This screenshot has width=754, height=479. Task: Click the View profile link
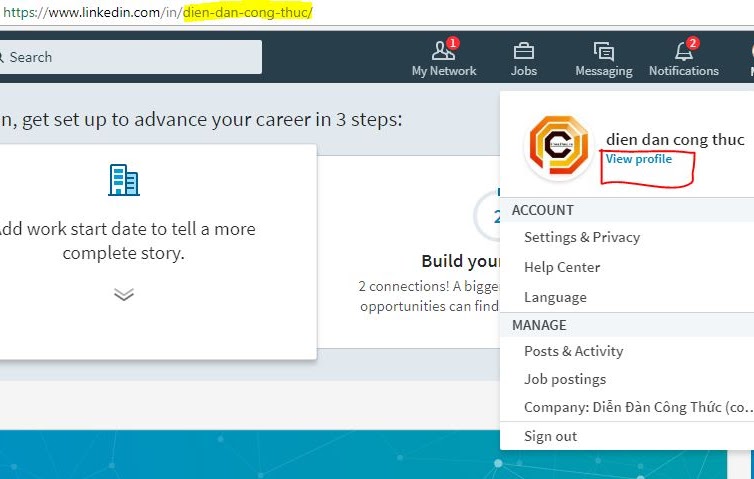(638, 159)
